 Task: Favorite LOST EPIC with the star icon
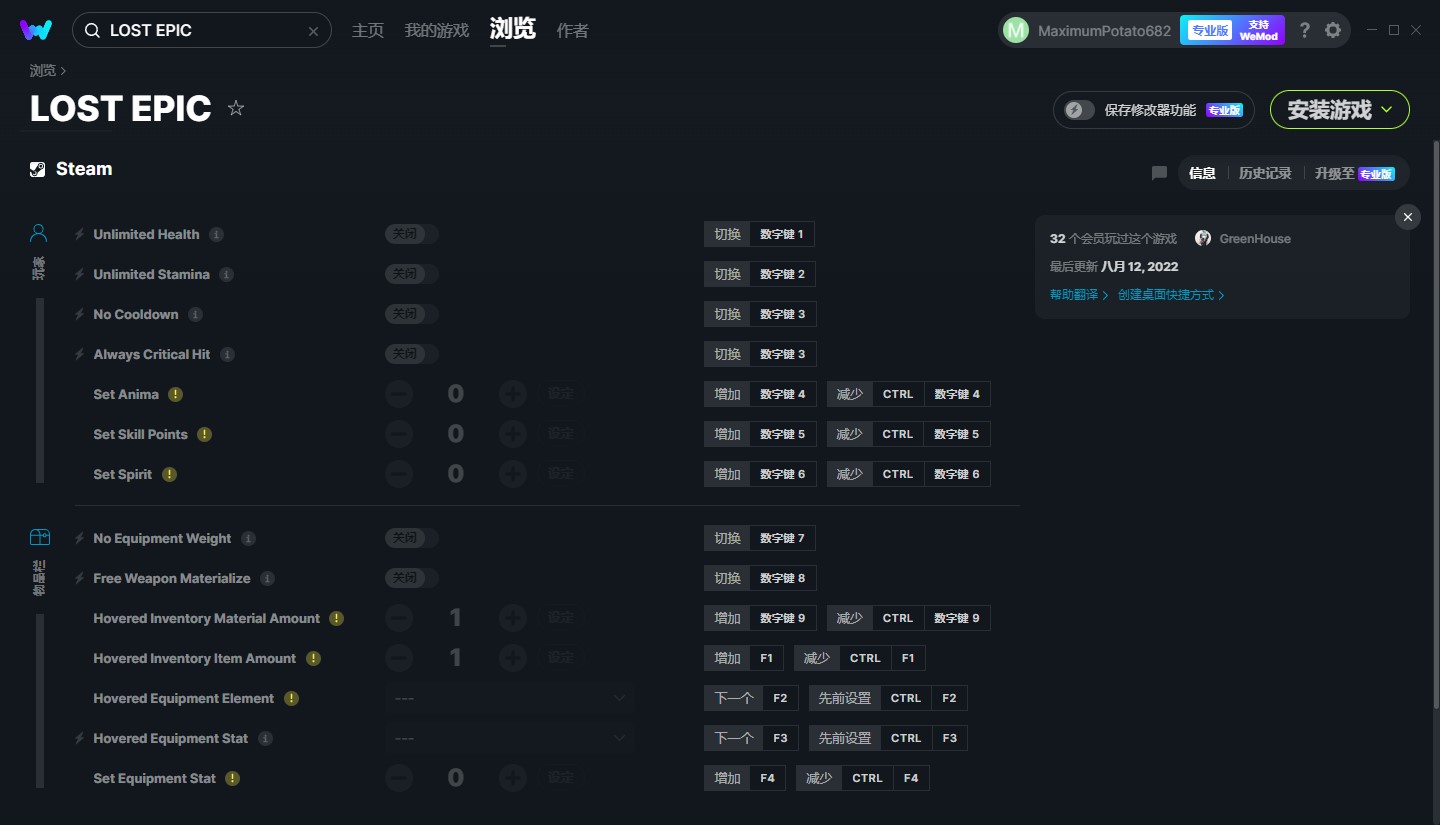coord(236,108)
